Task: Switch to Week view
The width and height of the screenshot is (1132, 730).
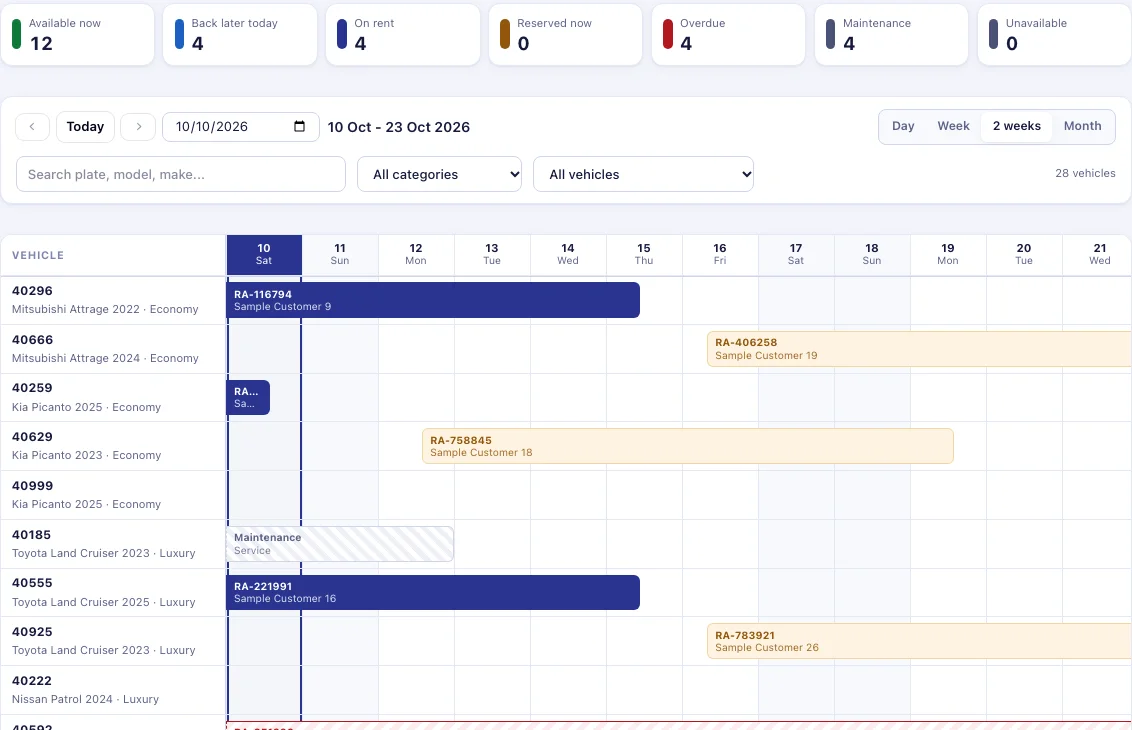Action: pos(953,126)
